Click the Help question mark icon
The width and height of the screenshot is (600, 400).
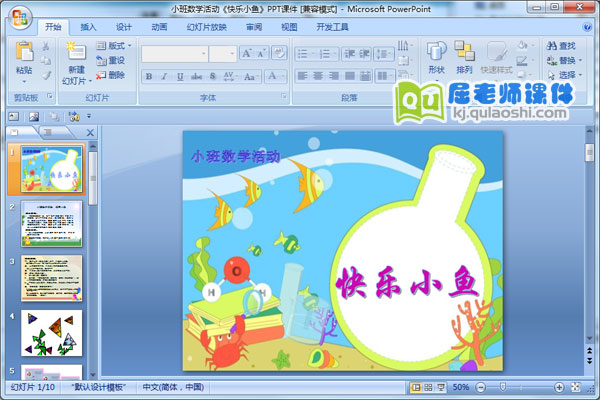point(586,27)
